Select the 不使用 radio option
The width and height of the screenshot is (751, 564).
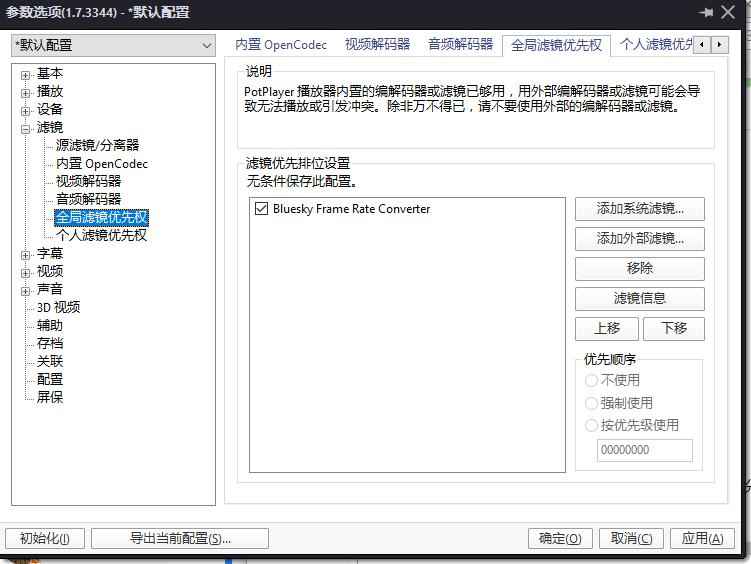point(591,380)
